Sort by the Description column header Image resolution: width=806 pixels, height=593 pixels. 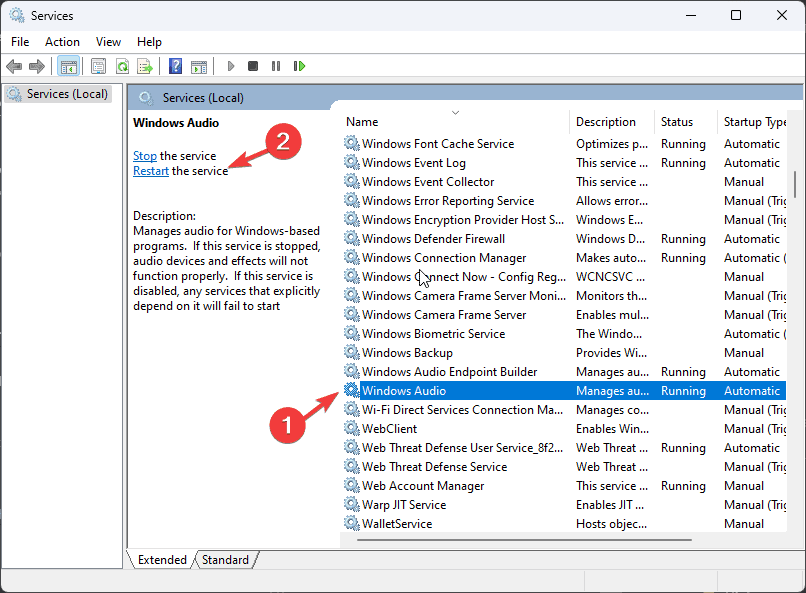click(612, 122)
